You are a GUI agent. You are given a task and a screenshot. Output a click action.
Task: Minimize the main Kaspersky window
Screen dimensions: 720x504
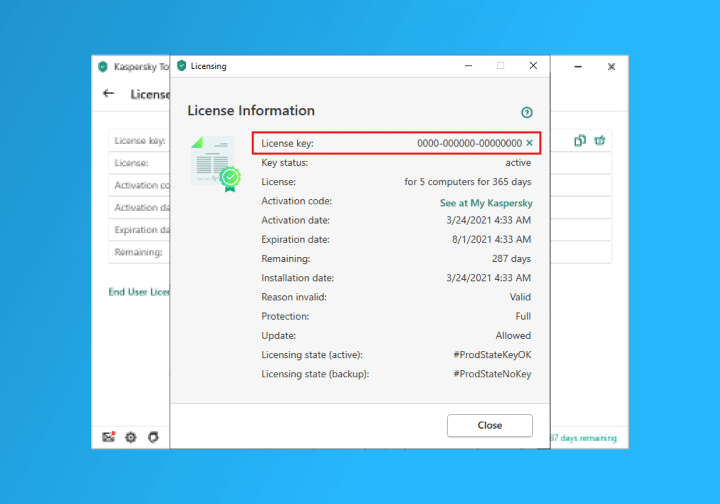click(577, 67)
